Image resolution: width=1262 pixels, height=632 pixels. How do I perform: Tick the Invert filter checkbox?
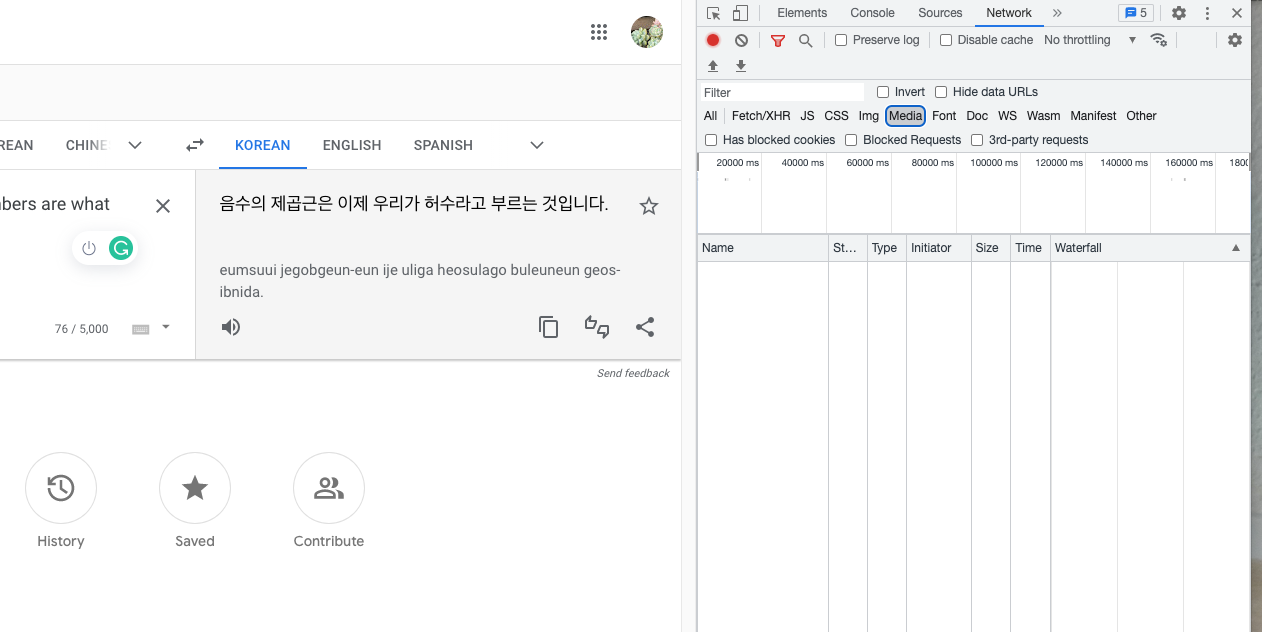(x=883, y=92)
